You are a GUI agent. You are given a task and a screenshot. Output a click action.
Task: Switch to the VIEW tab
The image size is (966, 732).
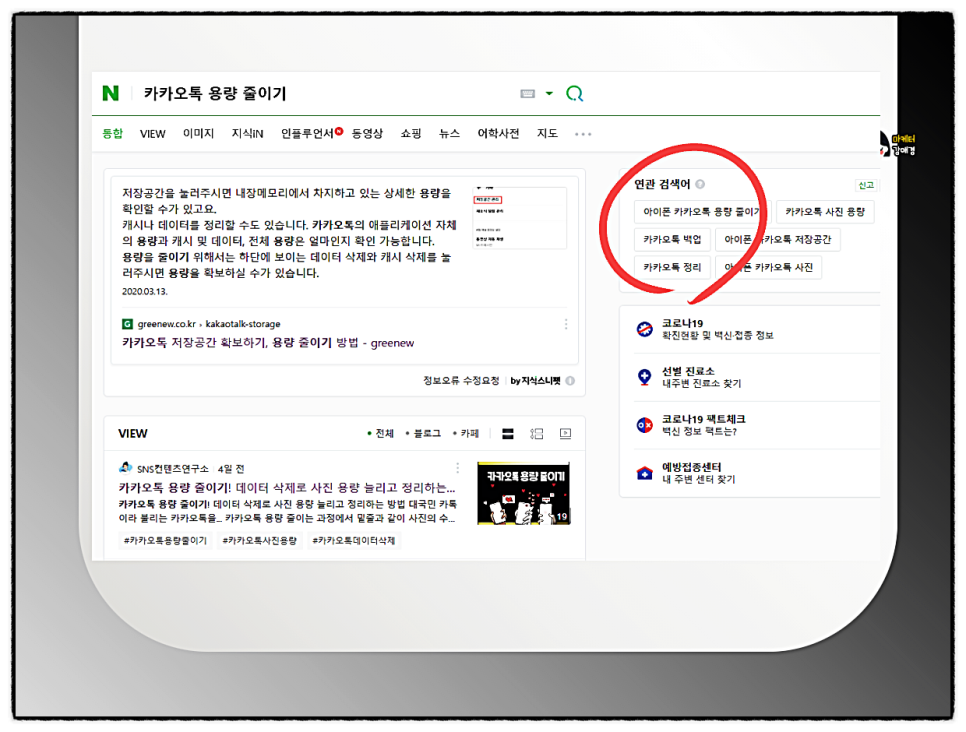(152, 133)
